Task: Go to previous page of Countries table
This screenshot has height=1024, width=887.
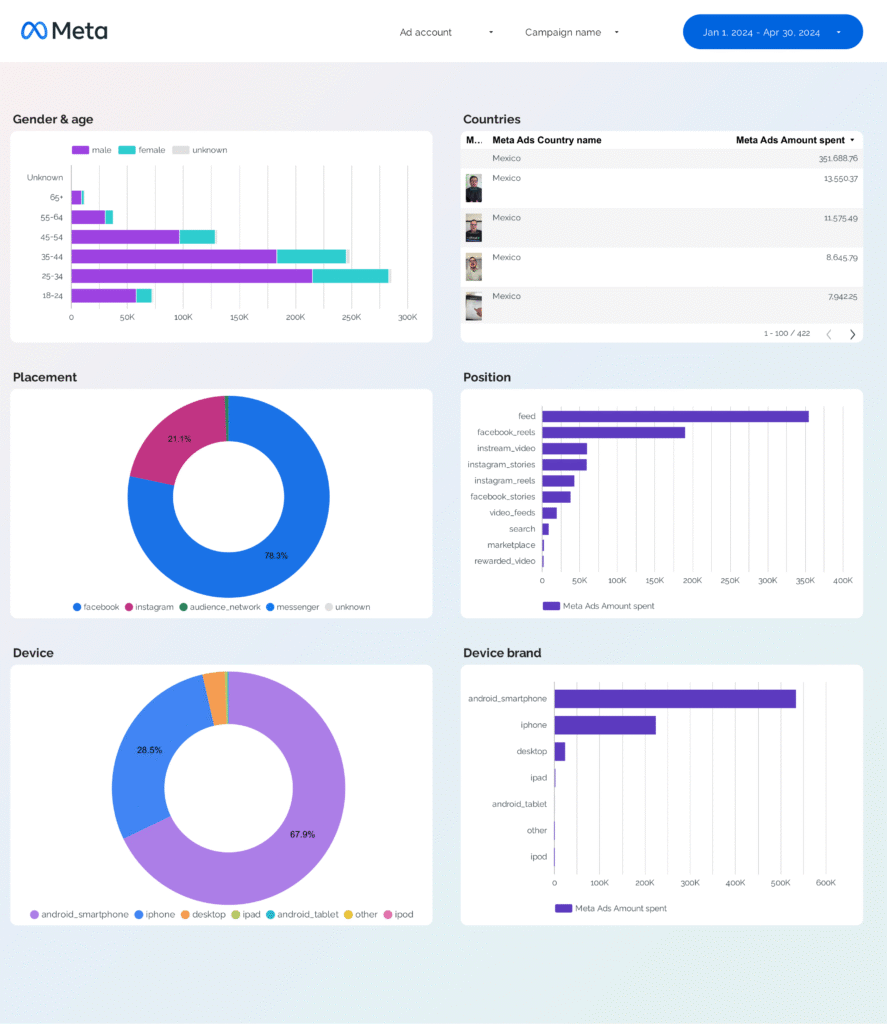Action: [829, 334]
